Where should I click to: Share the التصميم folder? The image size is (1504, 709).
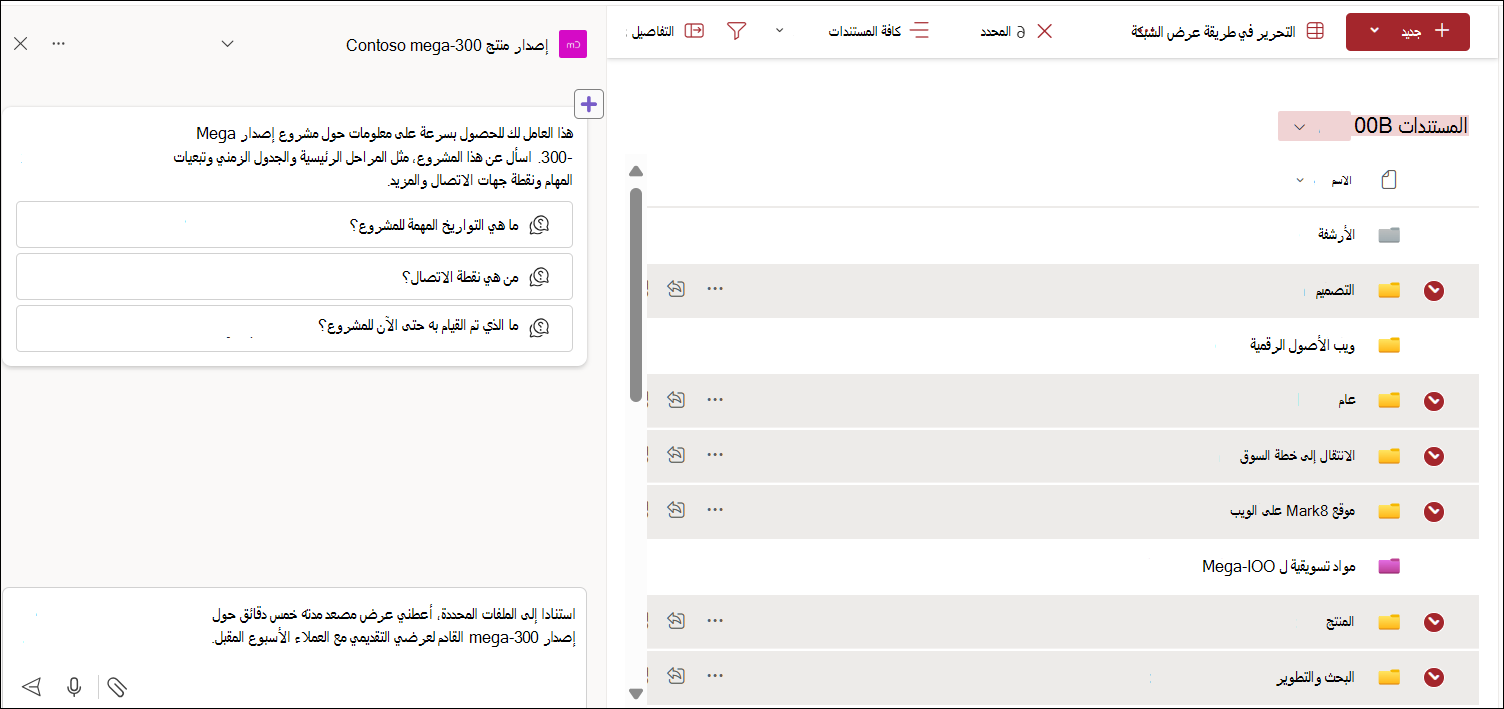(676, 289)
